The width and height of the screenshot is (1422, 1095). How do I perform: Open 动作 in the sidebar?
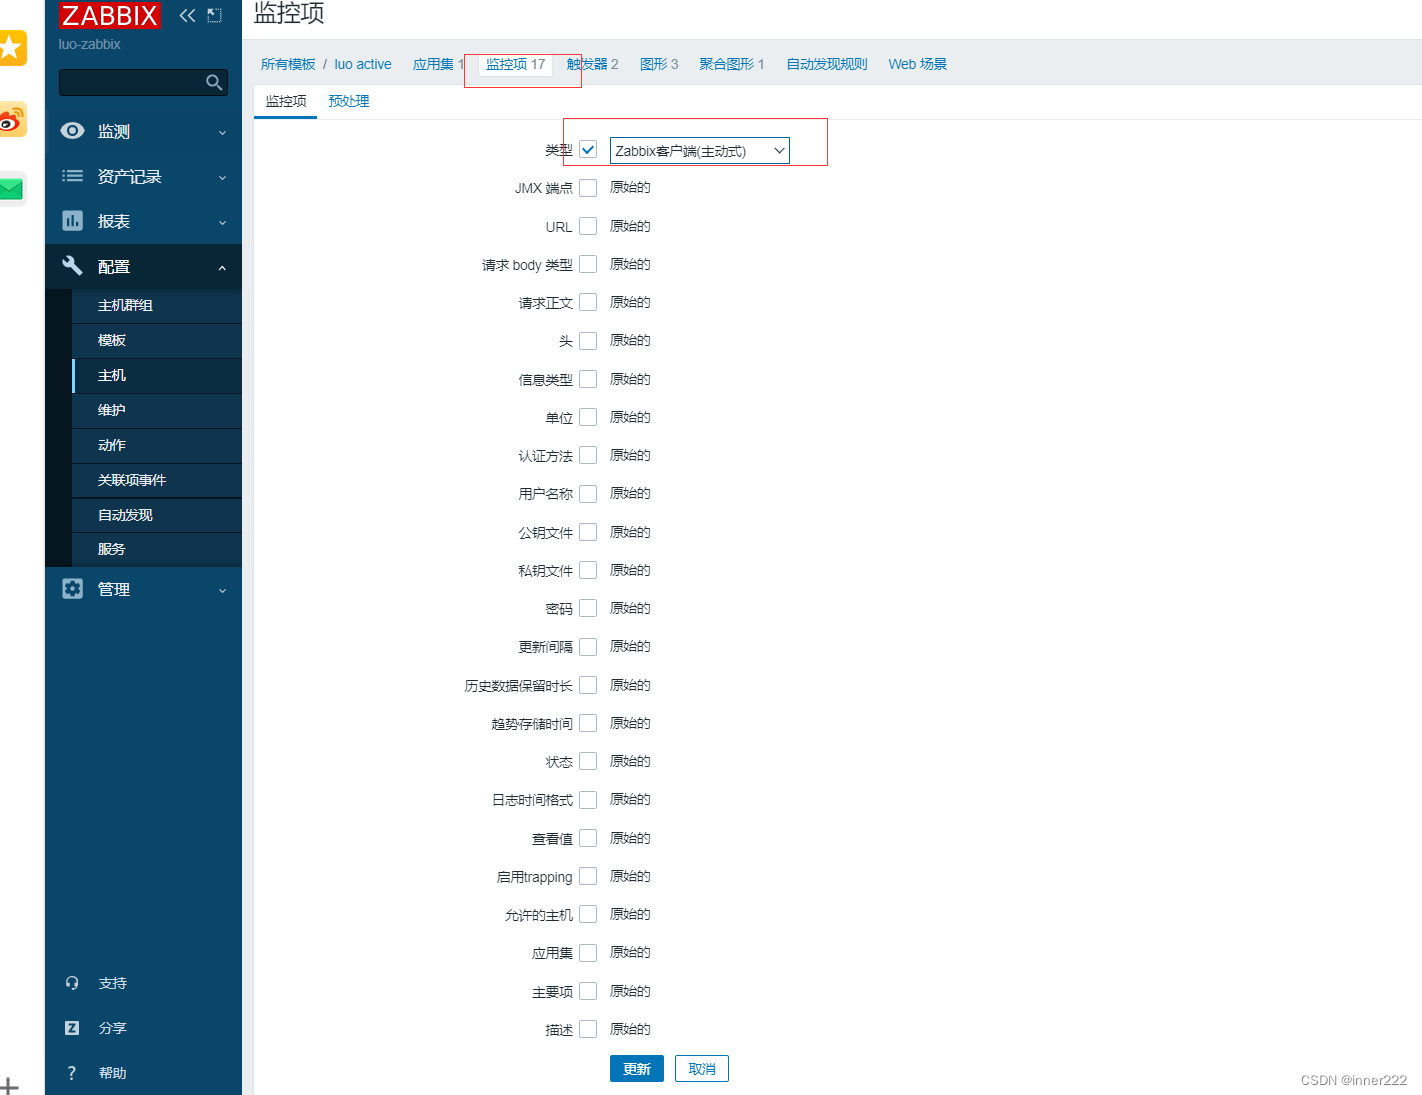point(157,446)
